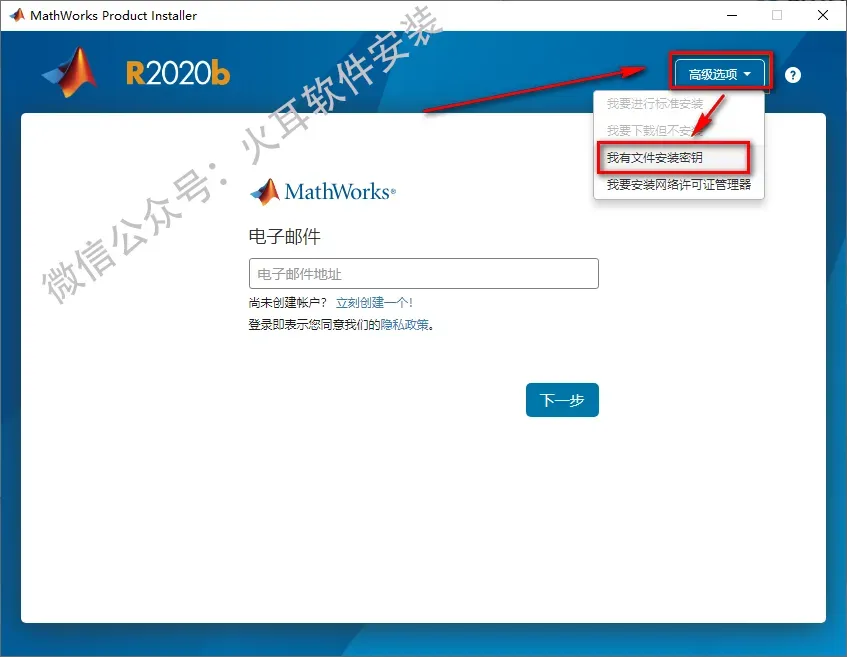Viewport: 847px width, 657px height.
Task: Click the 下一步 button
Action: tap(562, 400)
